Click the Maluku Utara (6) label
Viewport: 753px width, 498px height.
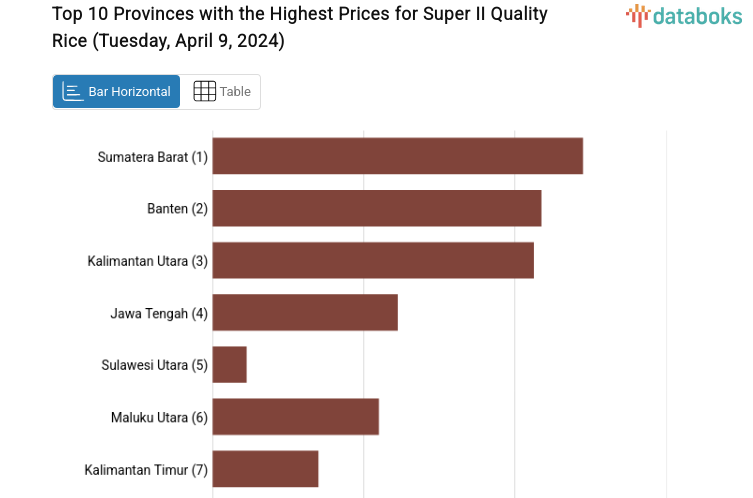[x=159, y=417]
